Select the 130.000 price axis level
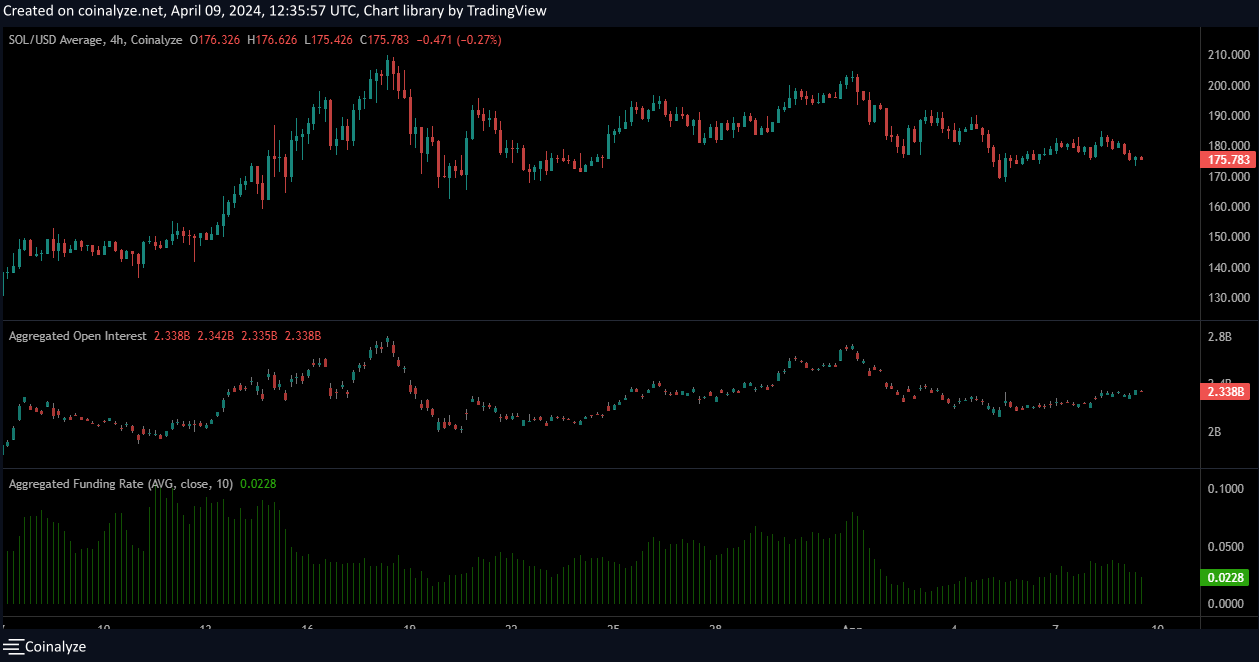Screen dimensions: 1259x662 click(1228, 298)
